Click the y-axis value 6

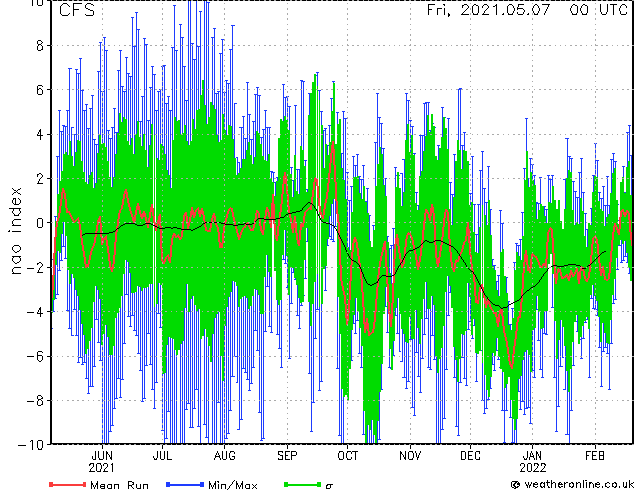tap(40, 90)
